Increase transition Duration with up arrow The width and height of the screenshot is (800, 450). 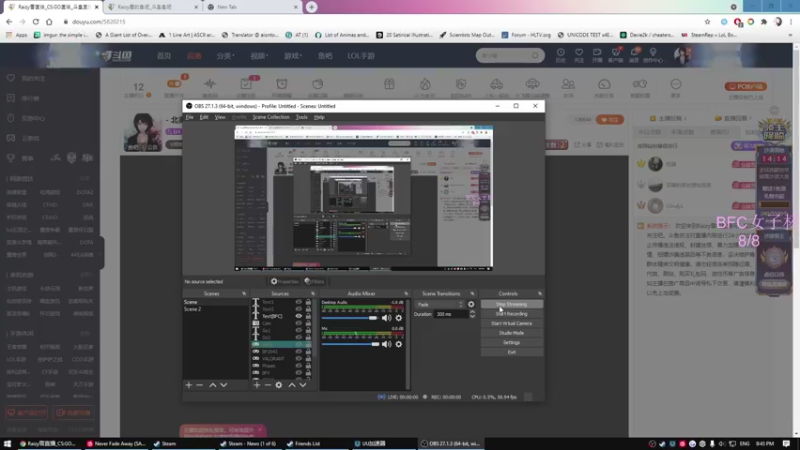472,312
